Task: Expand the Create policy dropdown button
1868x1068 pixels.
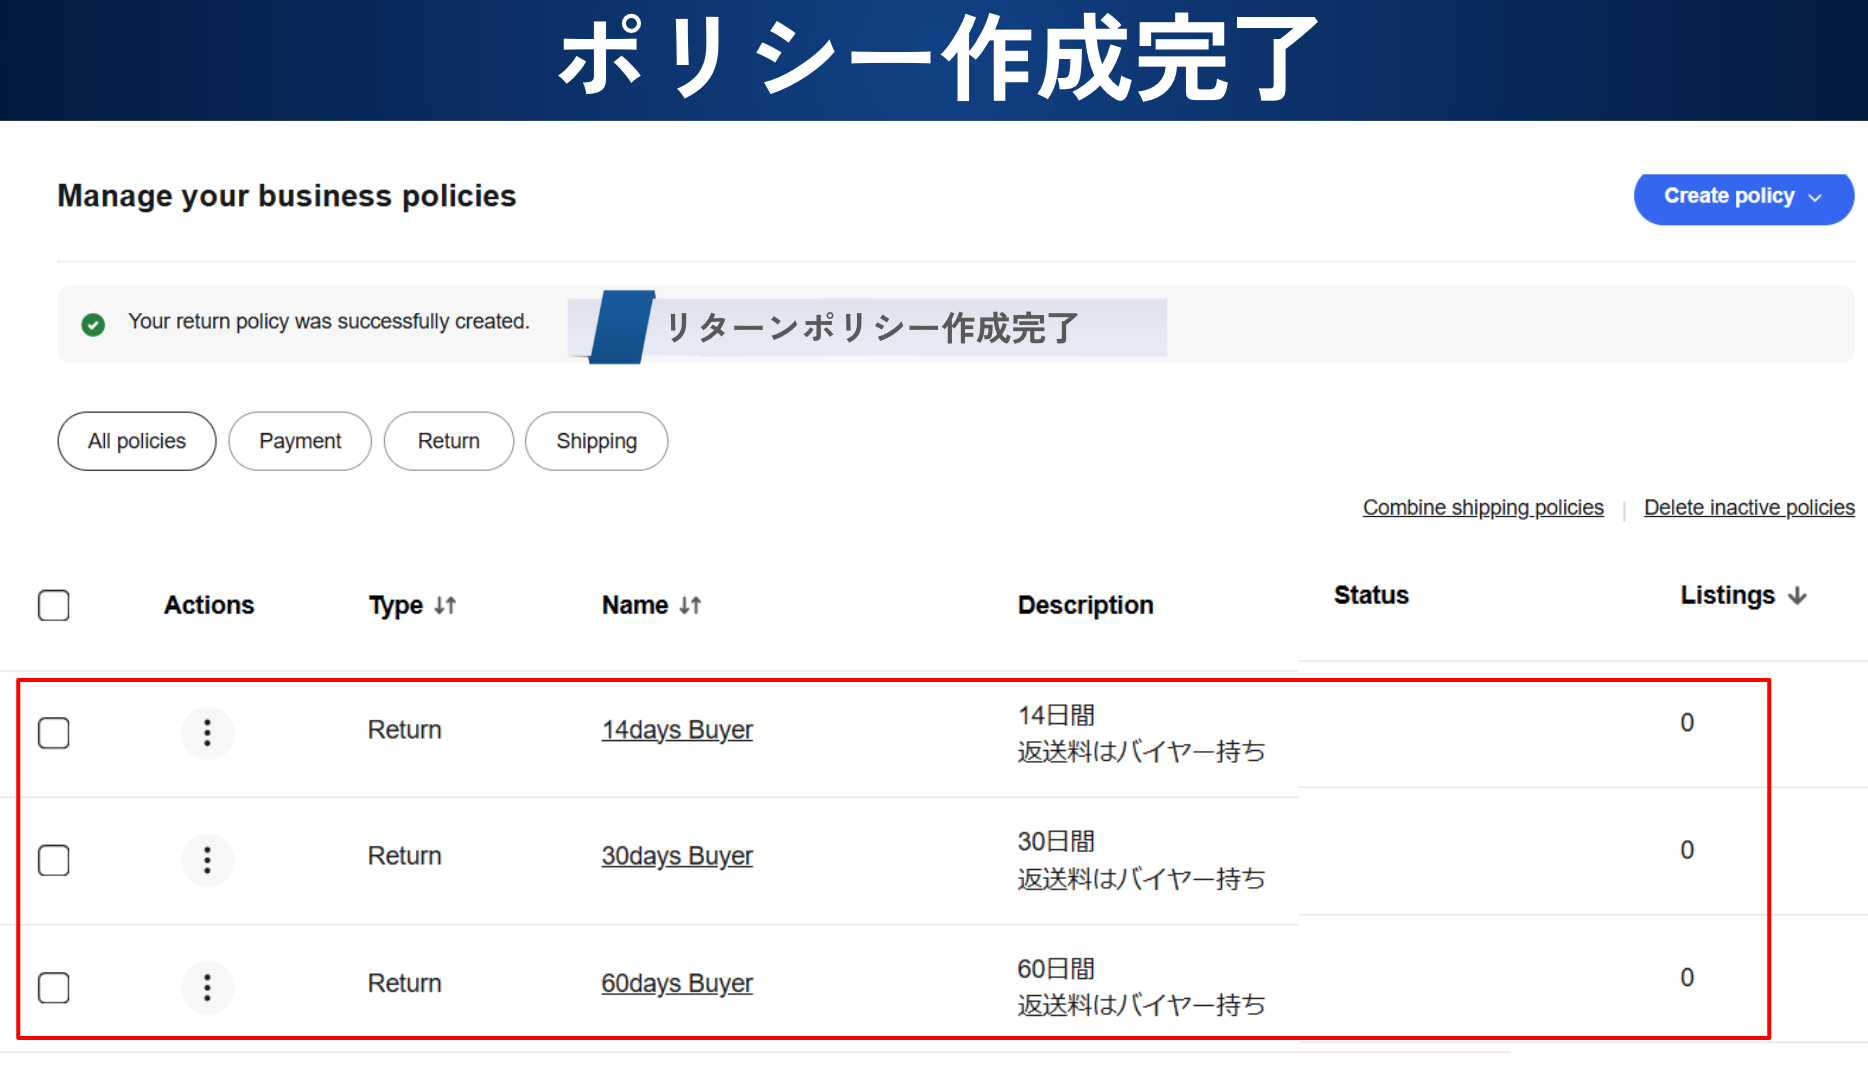Action: click(x=1743, y=197)
